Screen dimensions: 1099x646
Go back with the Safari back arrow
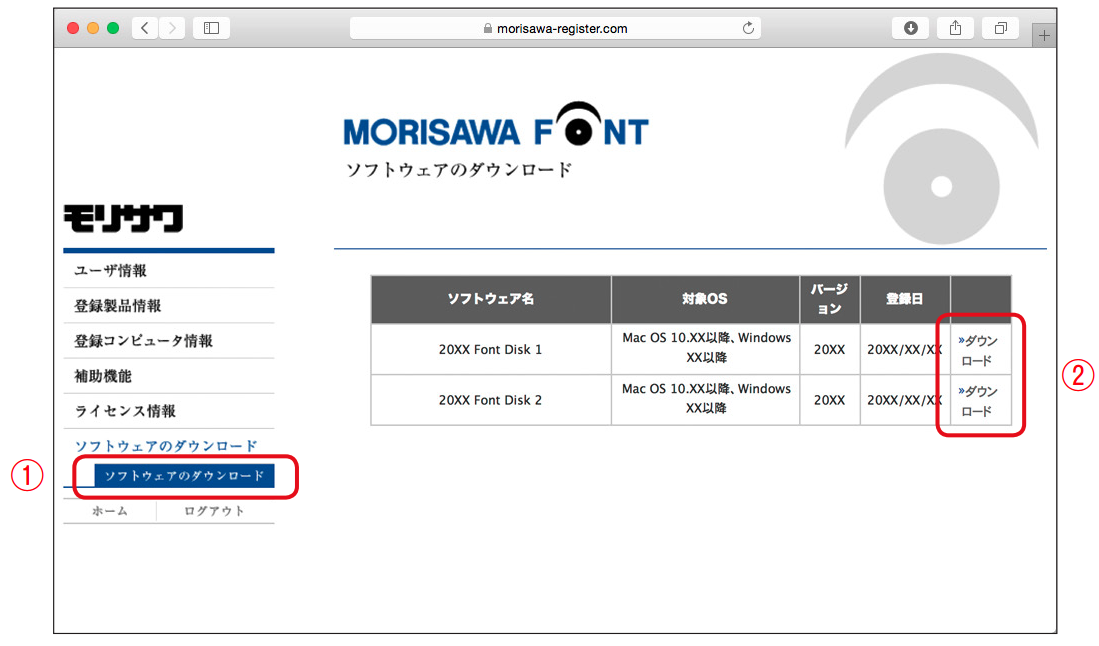pyautogui.click(x=145, y=28)
